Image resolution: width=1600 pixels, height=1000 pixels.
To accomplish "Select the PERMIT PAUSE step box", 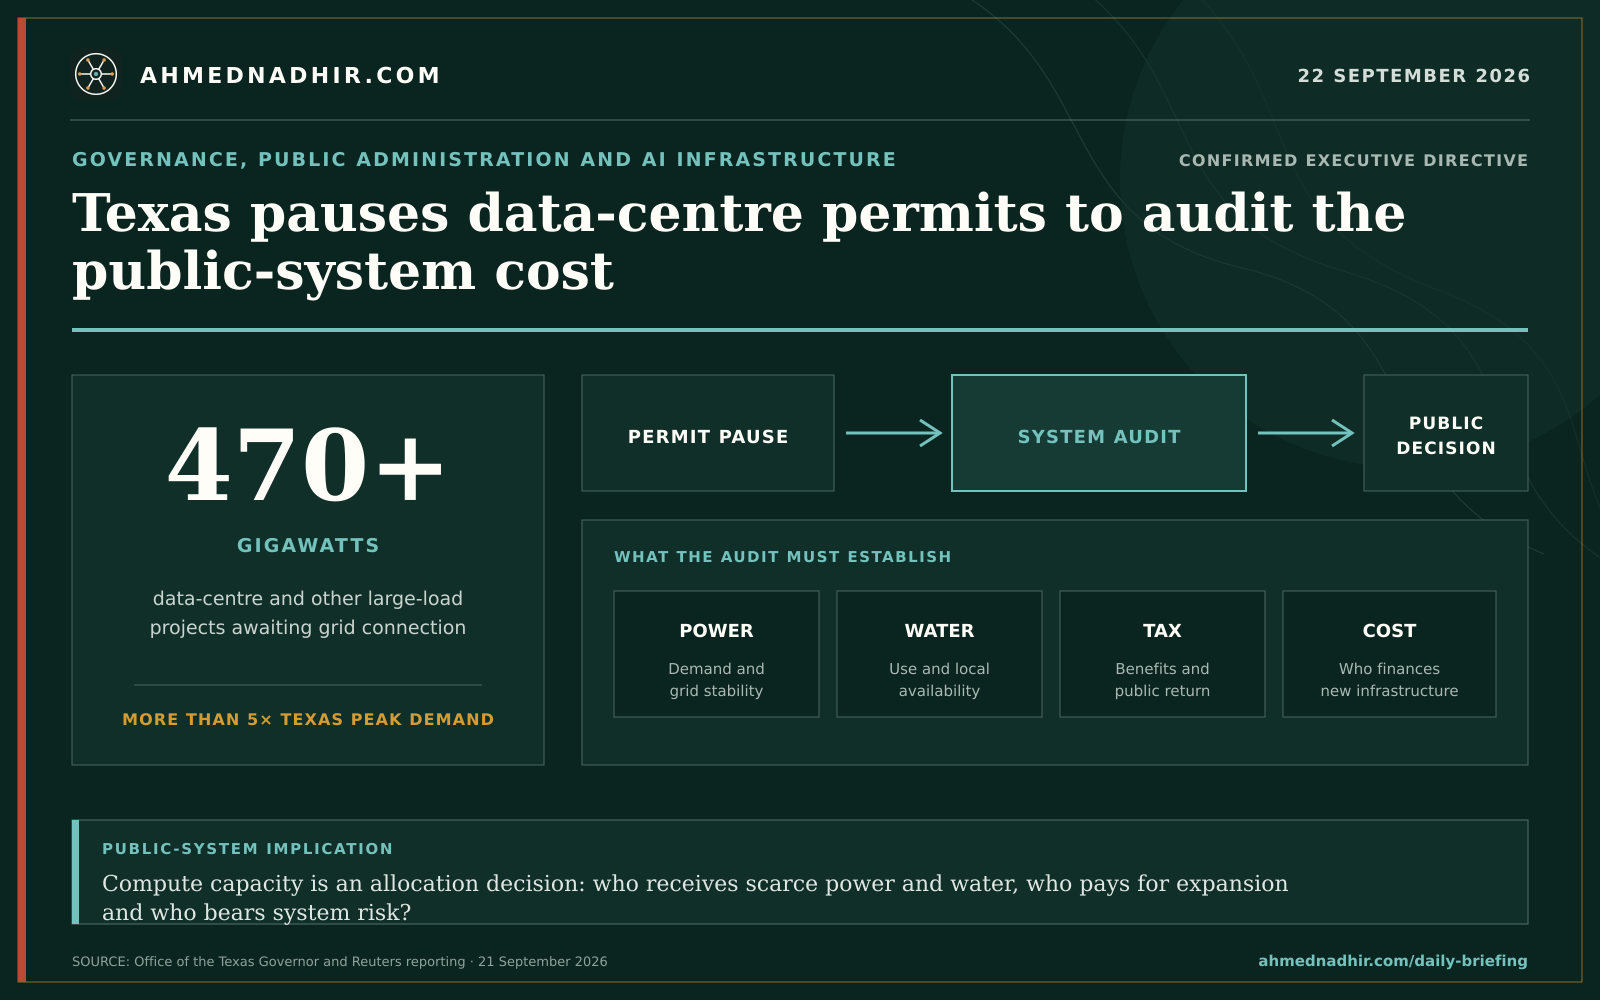I will [x=708, y=433].
